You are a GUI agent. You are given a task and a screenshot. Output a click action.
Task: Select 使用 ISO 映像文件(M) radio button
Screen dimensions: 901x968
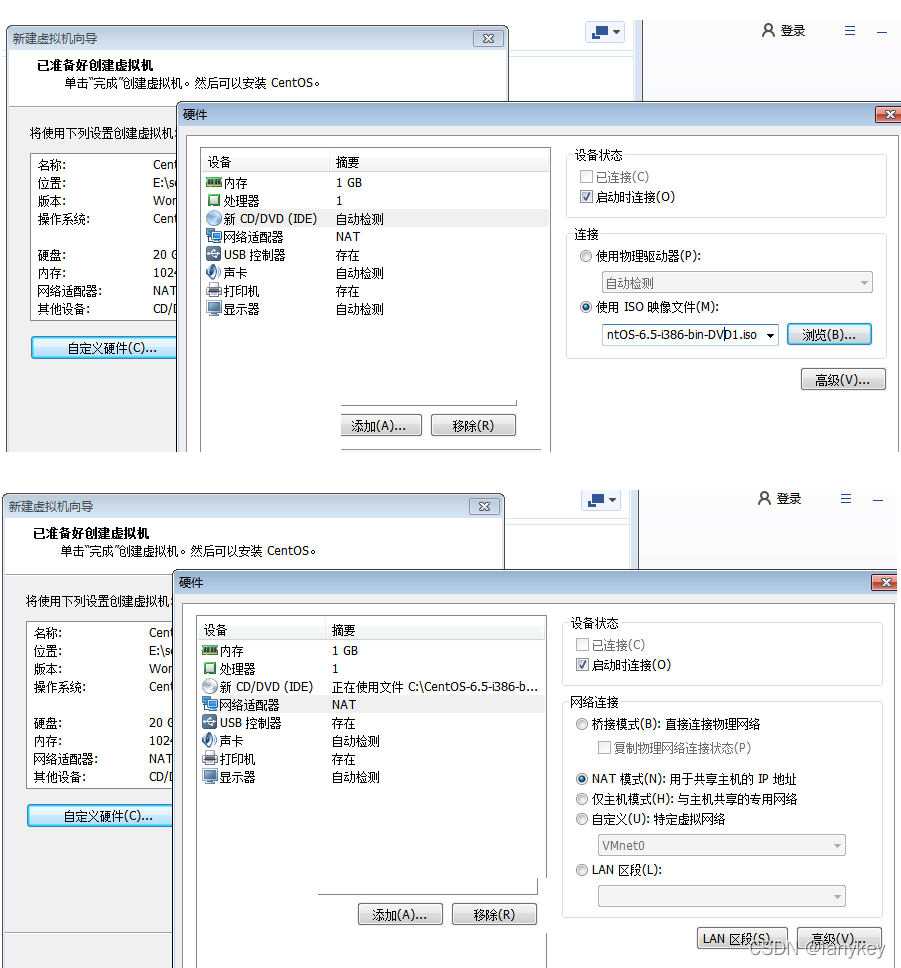click(586, 307)
